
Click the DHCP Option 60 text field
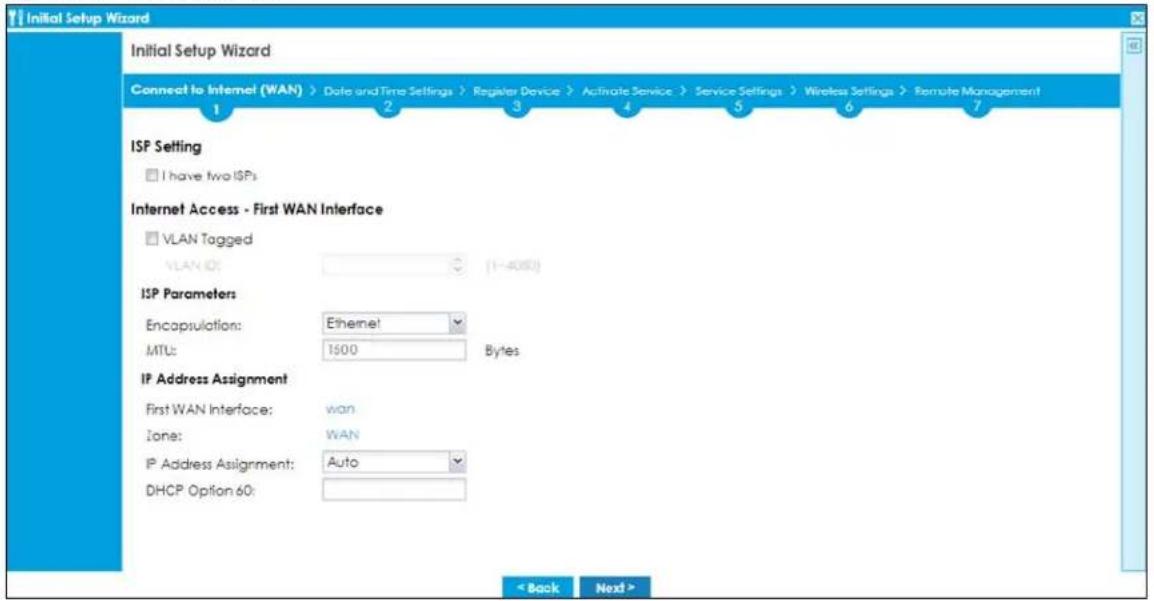click(394, 489)
